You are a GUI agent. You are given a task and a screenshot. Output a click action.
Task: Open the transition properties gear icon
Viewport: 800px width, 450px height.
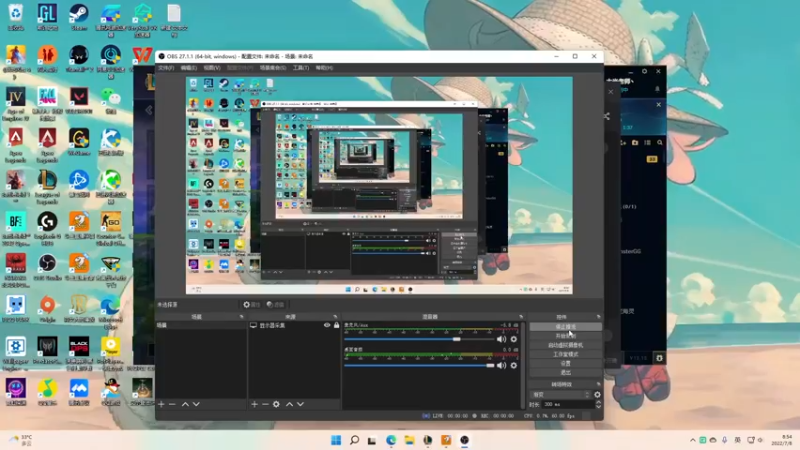[x=597, y=394]
